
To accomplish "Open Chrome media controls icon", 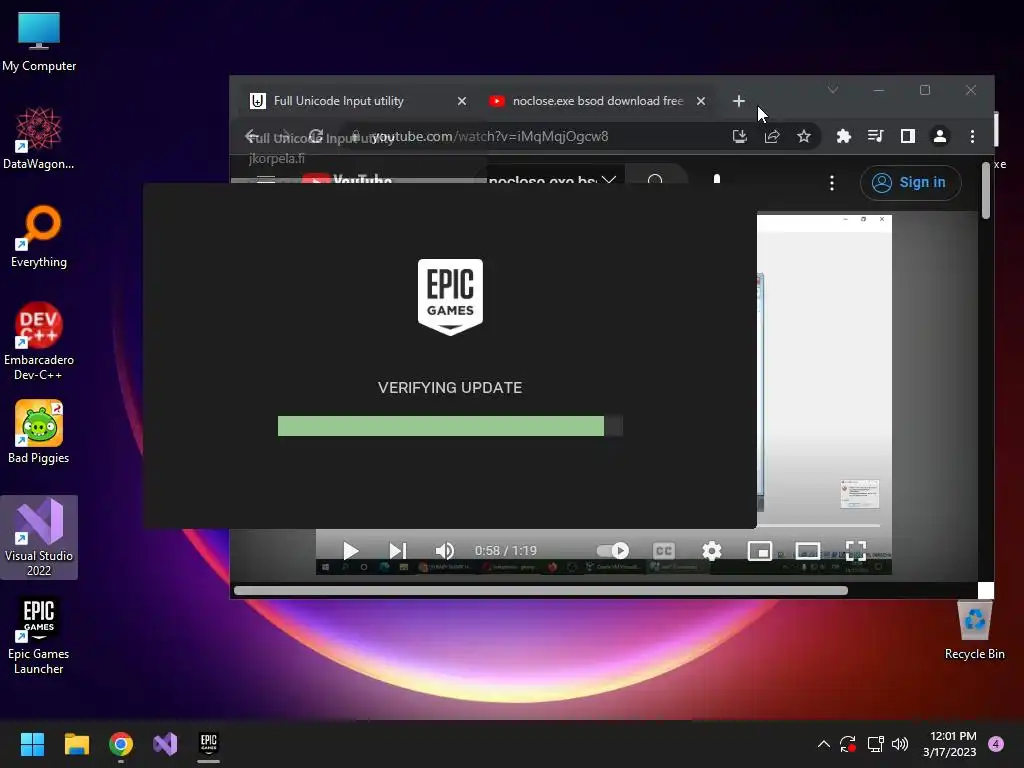I will [x=876, y=136].
